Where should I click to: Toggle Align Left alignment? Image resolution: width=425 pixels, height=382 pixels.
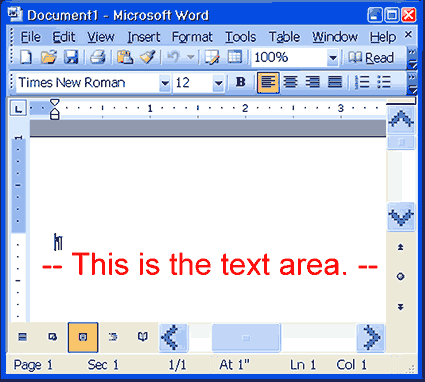[268, 82]
